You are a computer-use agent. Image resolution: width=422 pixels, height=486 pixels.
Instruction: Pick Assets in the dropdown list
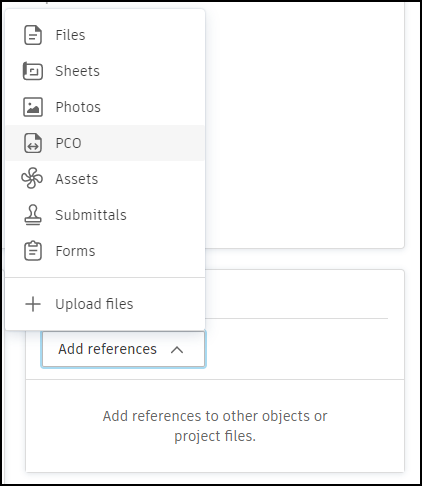click(x=105, y=179)
